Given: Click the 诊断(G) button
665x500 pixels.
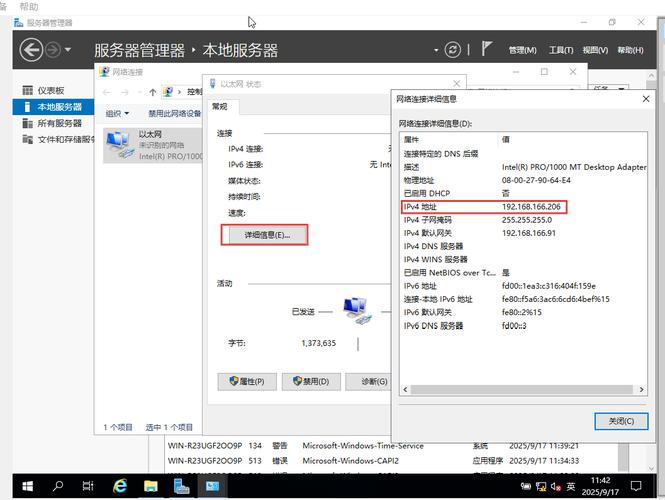Looking at the screenshot, I should (x=368, y=381).
